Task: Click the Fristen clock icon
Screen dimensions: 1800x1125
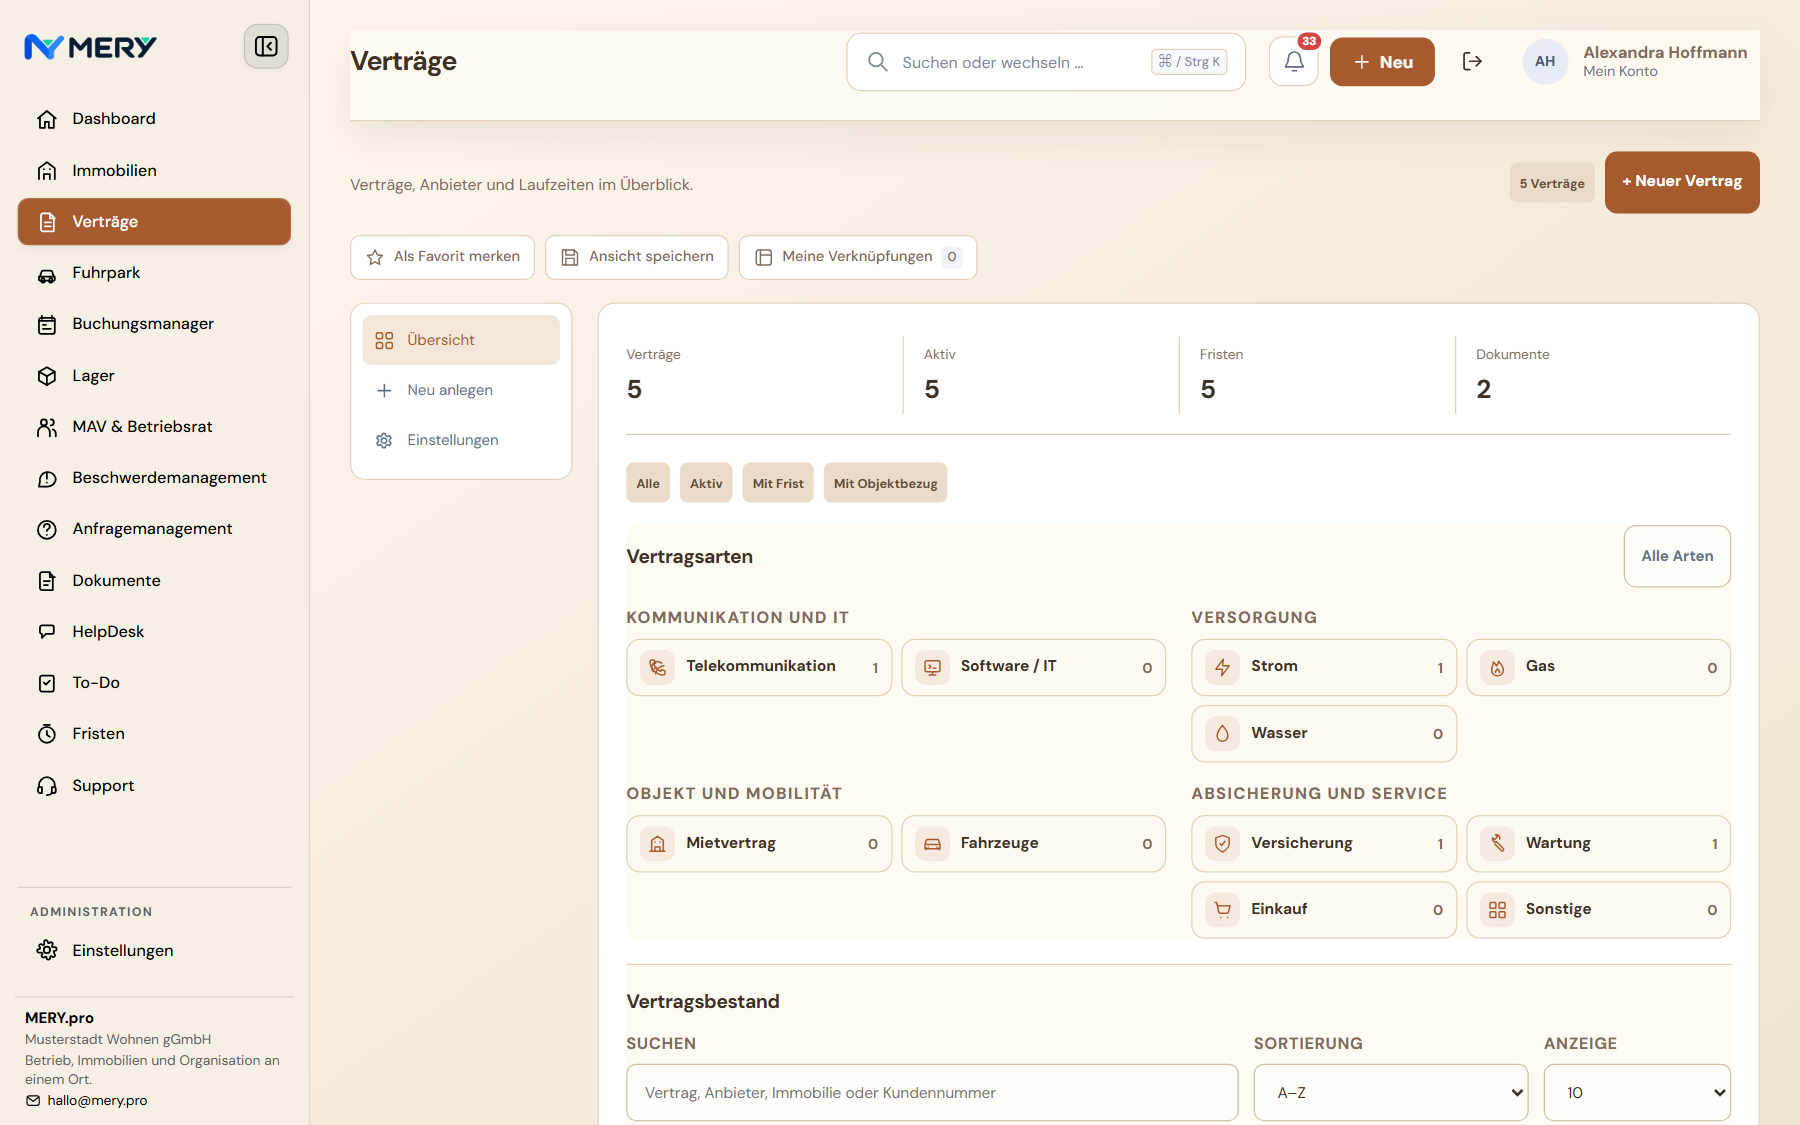Action: 47,734
